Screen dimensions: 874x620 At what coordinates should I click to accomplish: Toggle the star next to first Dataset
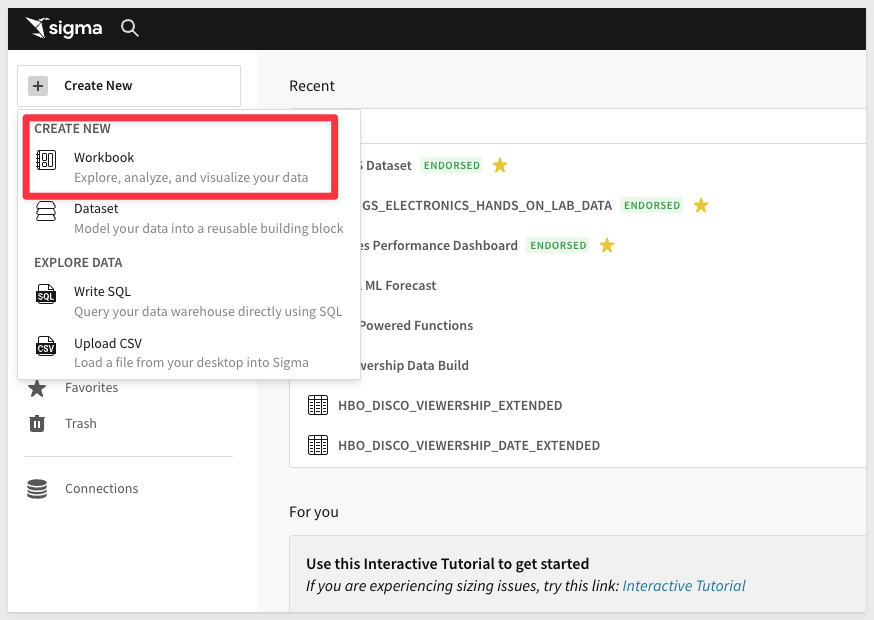pos(500,165)
